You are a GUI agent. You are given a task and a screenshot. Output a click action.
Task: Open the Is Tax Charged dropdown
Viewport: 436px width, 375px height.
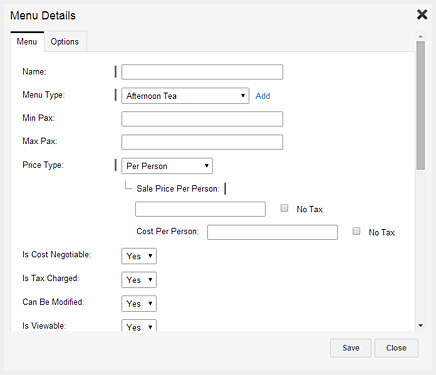139,280
